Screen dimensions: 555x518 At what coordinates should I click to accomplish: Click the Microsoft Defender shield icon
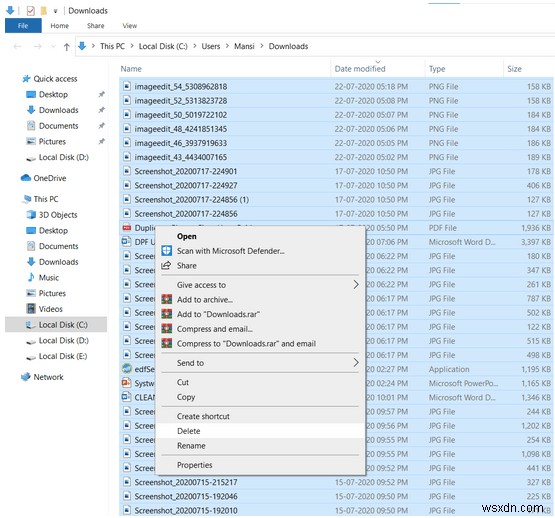(x=167, y=251)
